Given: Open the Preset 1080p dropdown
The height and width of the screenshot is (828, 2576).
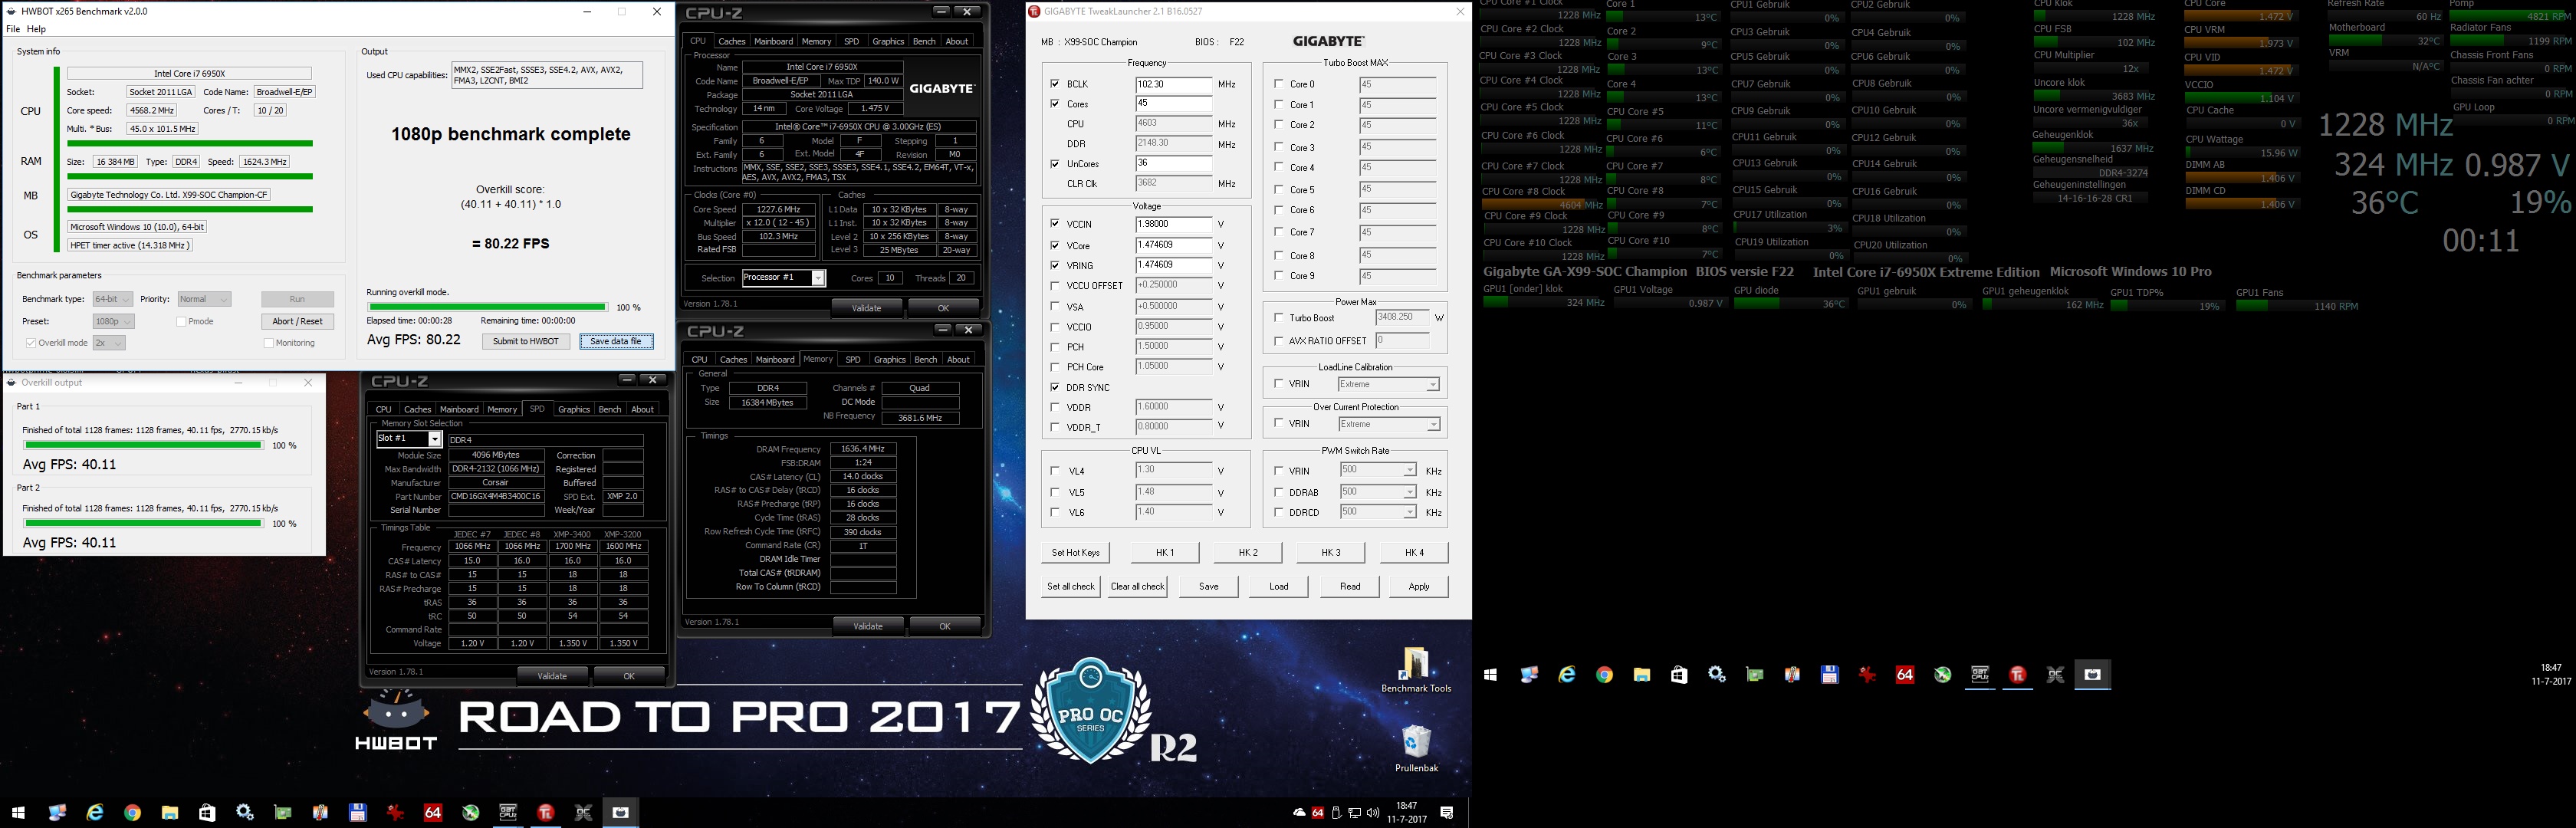Looking at the screenshot, I should pyautogui.click(x=113, y=321).
